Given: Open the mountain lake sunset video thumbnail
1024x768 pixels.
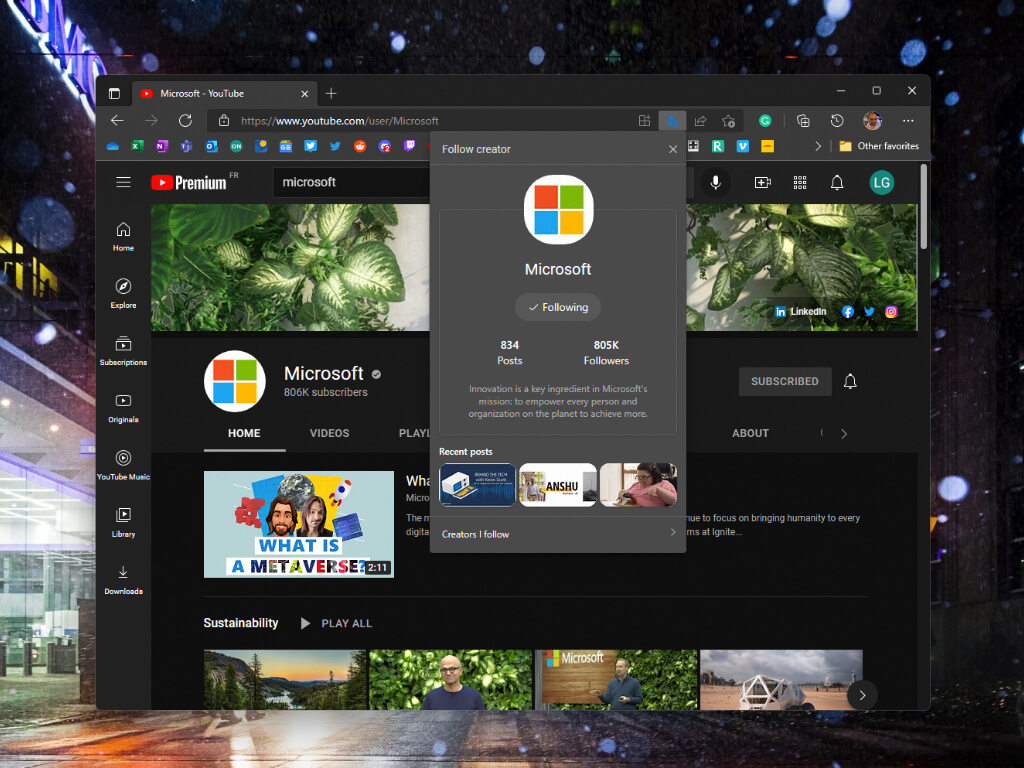Looking at the screenshot, I should pos(285,679).
